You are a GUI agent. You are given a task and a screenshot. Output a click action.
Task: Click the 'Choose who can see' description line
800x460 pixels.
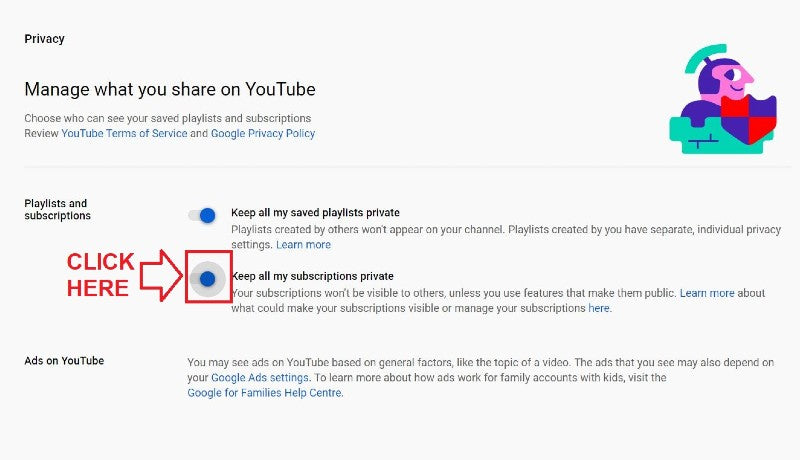(x=167, y=118)
